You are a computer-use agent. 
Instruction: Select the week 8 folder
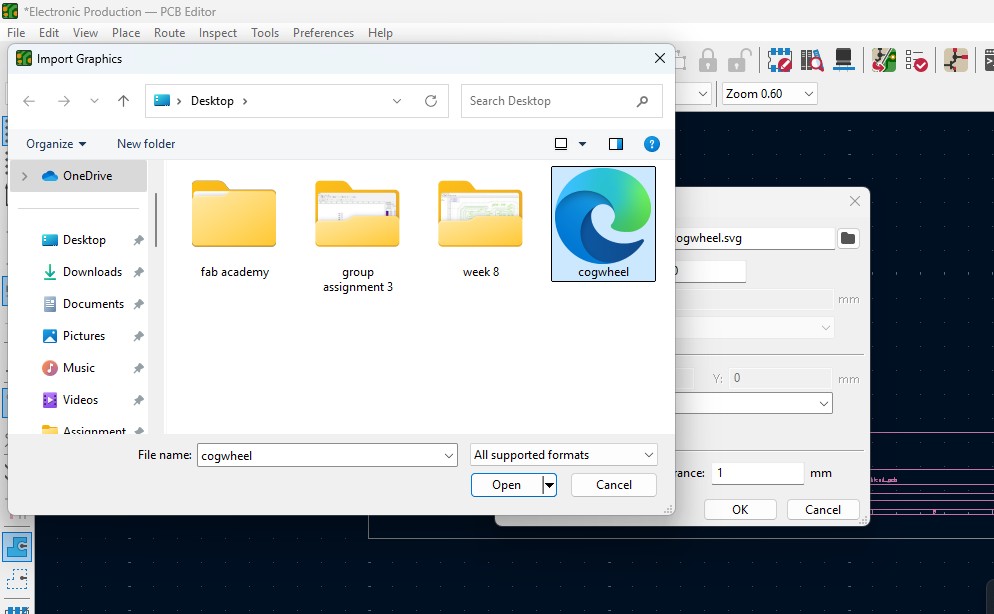point(481,229)
